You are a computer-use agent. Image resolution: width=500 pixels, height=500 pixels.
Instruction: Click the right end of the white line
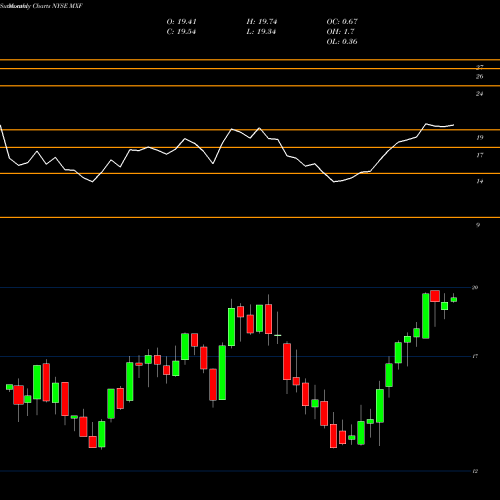click(x=453, y=125)
